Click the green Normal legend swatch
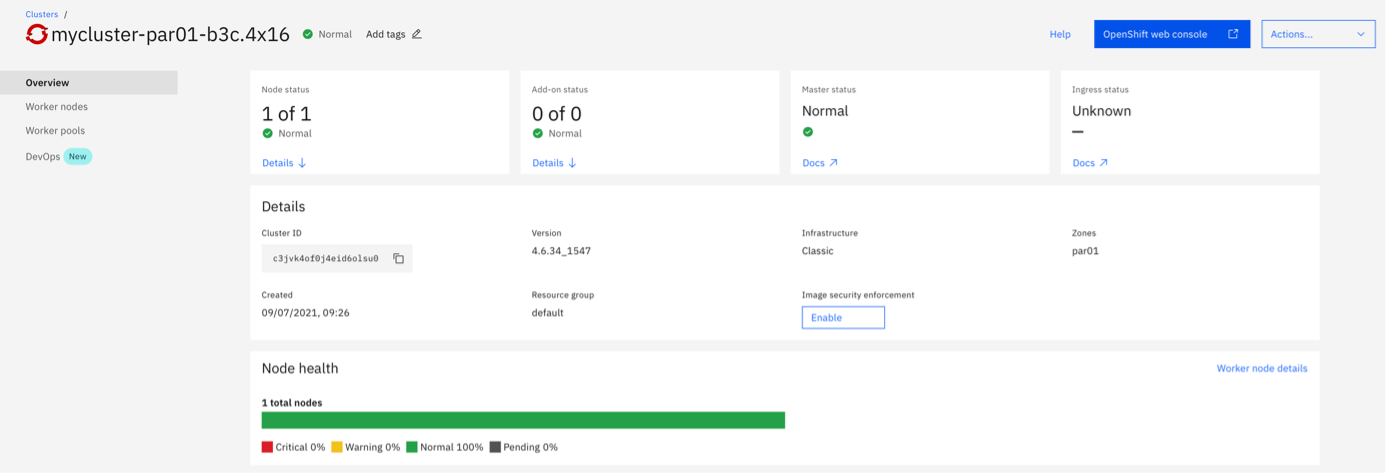1390x476 pixels. pyautogui.click(x=411, y=447)
